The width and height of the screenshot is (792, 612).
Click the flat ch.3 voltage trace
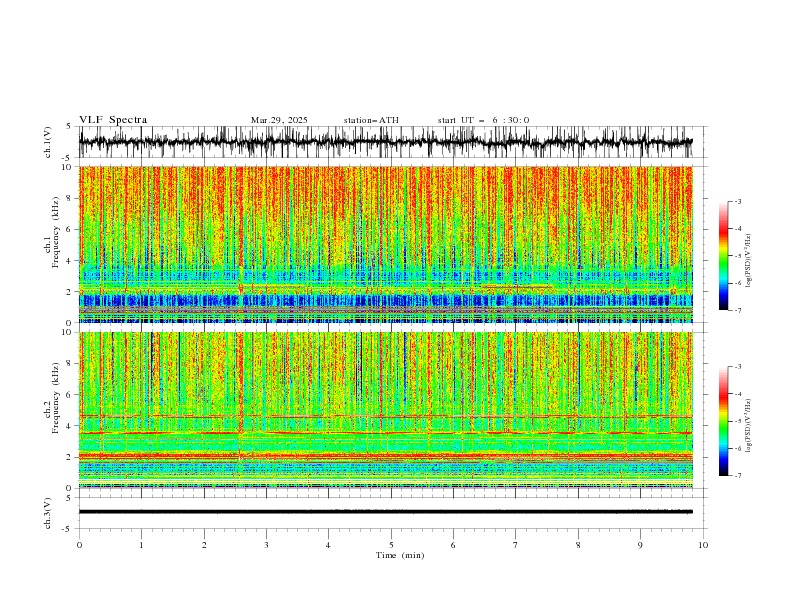(386, 512)
